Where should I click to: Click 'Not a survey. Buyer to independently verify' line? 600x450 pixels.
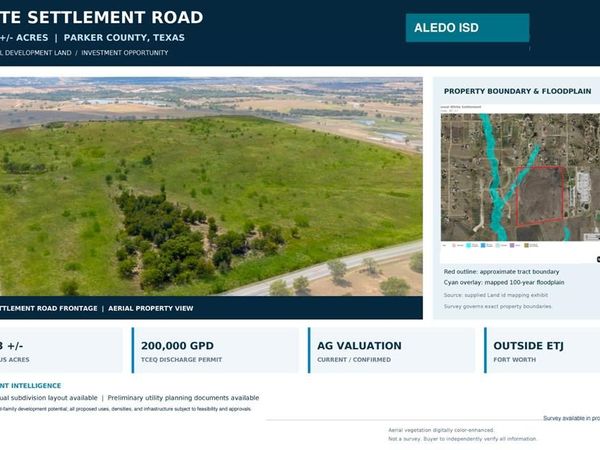tap(462, 439)
